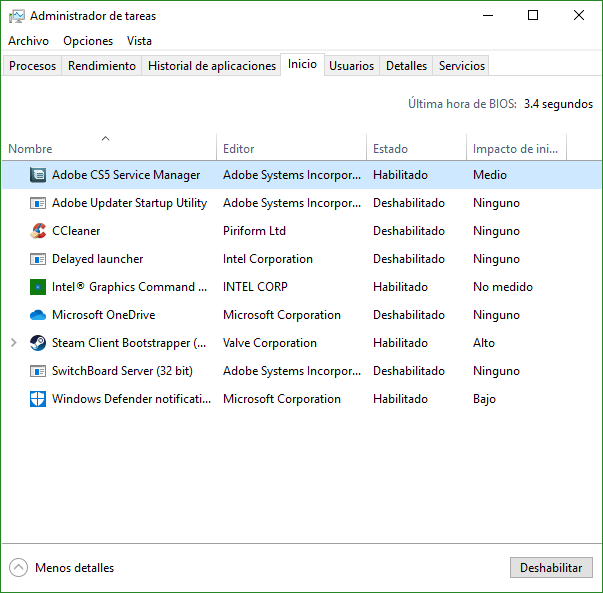Click the Menos detalles label
The height and width of the screenshot is (593, 603).
(x=75, y=568)
